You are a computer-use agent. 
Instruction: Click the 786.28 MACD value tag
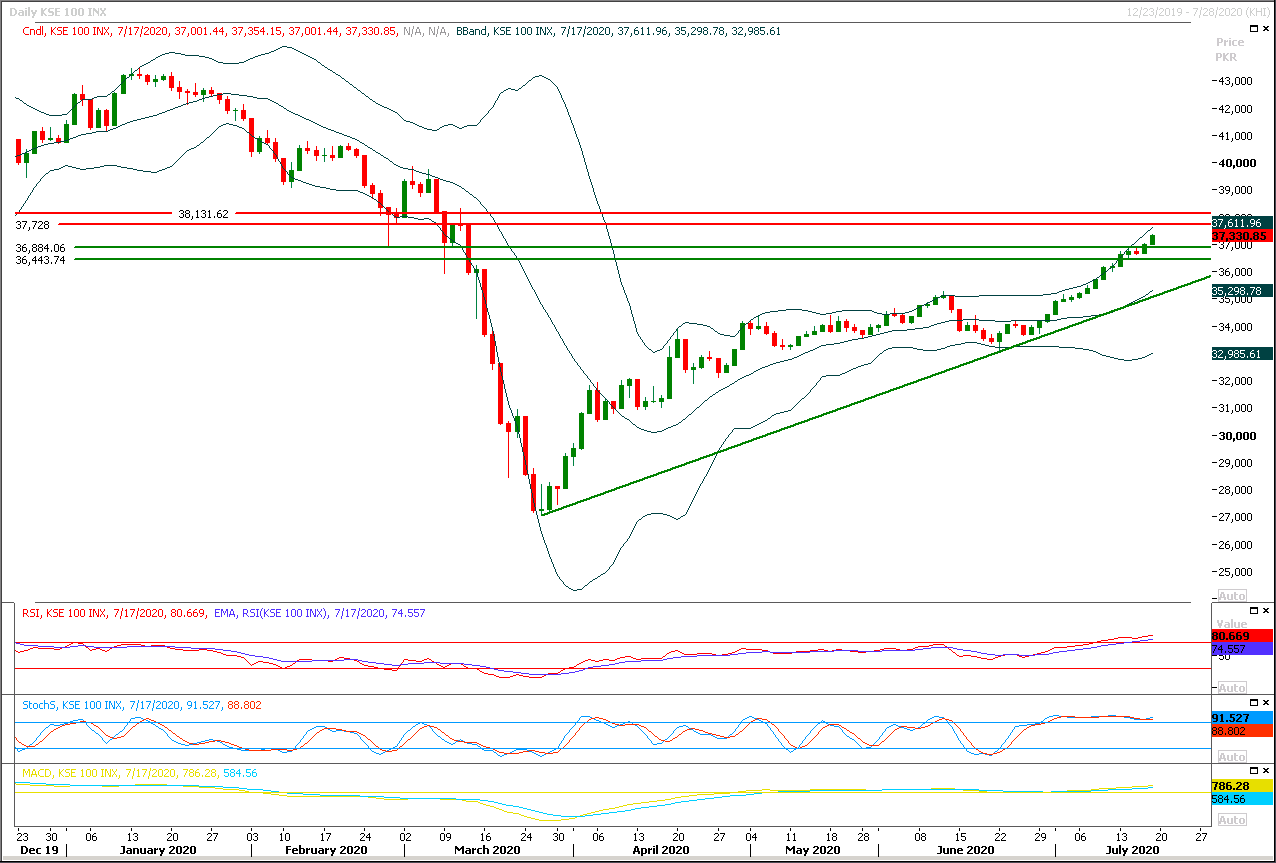pyautogui.click(x=1242, y=786)
